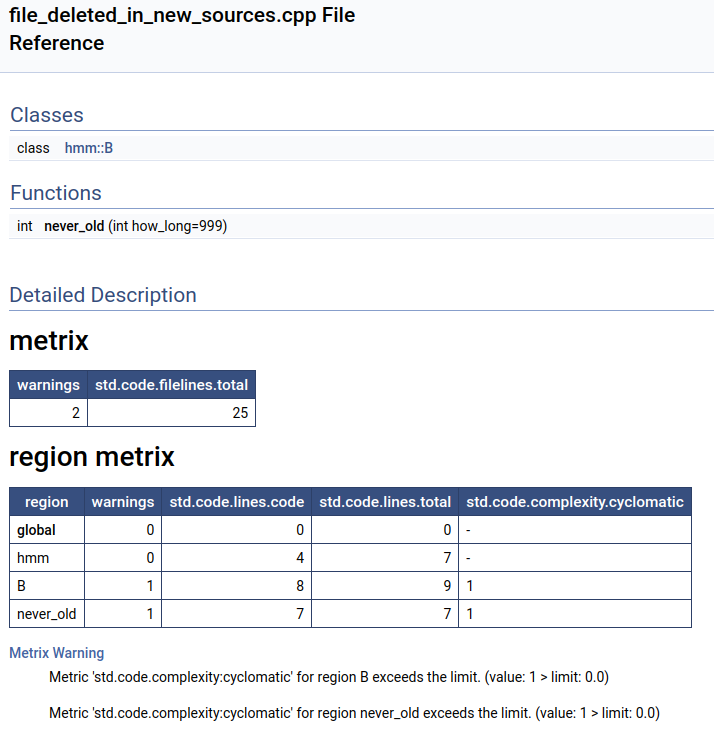Select the global row in the region table

(36, 529)
